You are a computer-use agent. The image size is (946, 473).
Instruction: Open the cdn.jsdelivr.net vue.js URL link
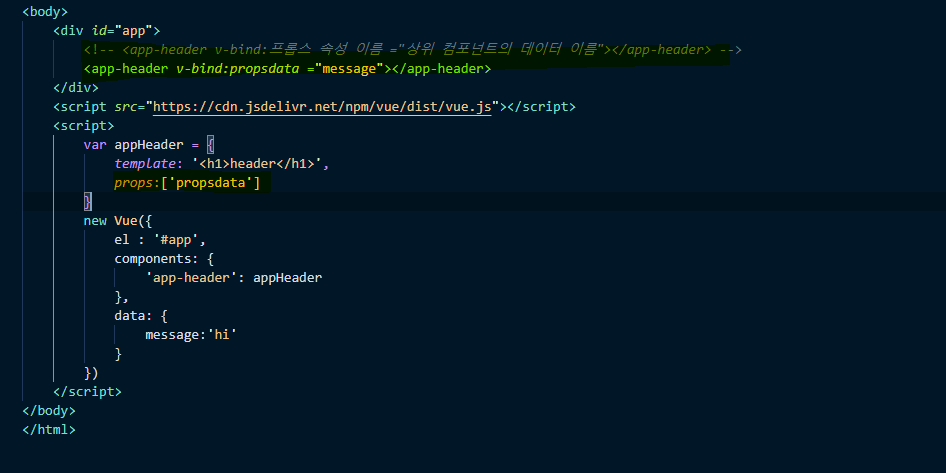[322, 107]
